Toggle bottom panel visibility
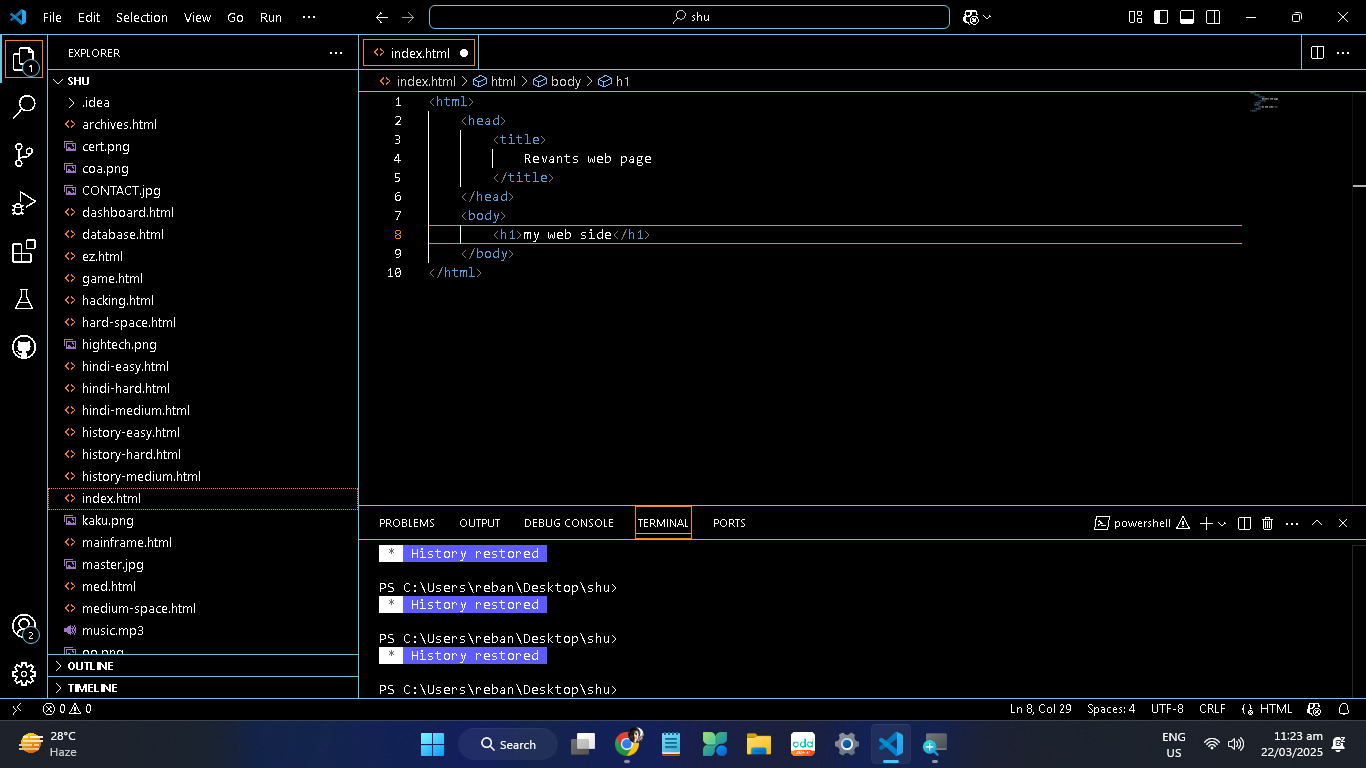1366x768 pixels. pos(1187,17)
